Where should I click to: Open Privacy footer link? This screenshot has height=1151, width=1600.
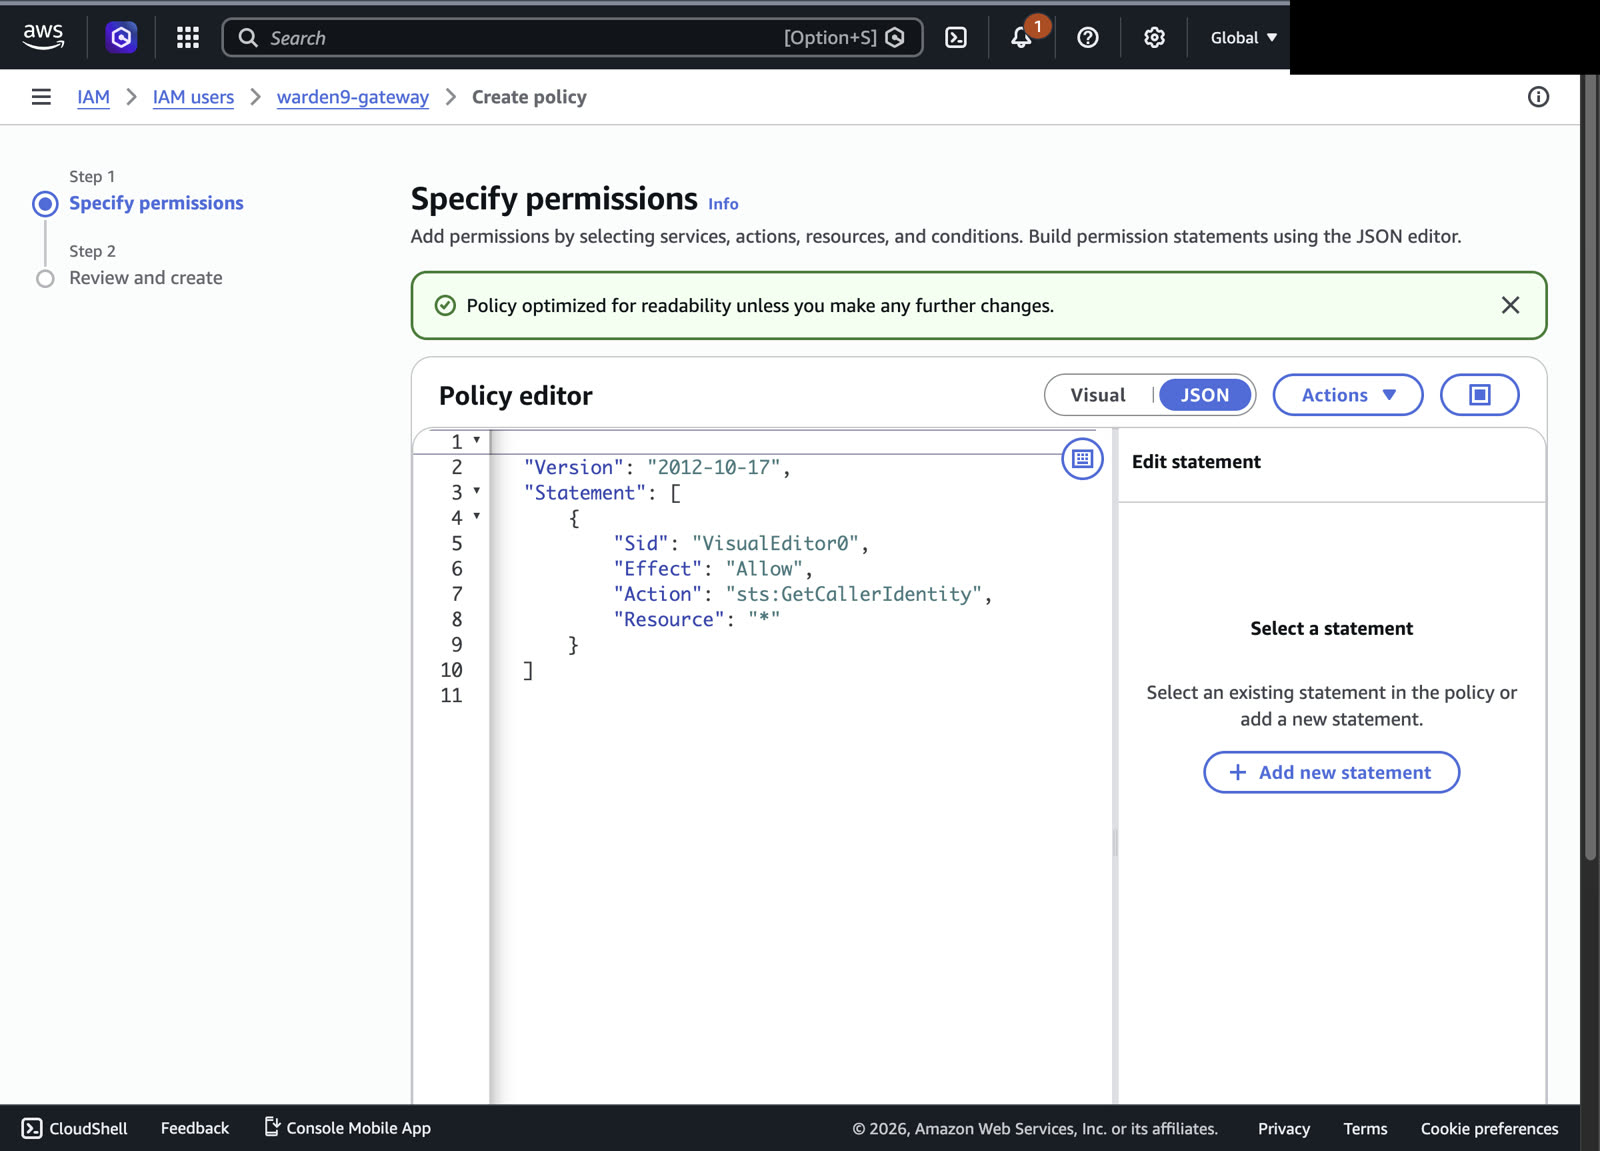pyautogui.click(x=1284, y=1129)
